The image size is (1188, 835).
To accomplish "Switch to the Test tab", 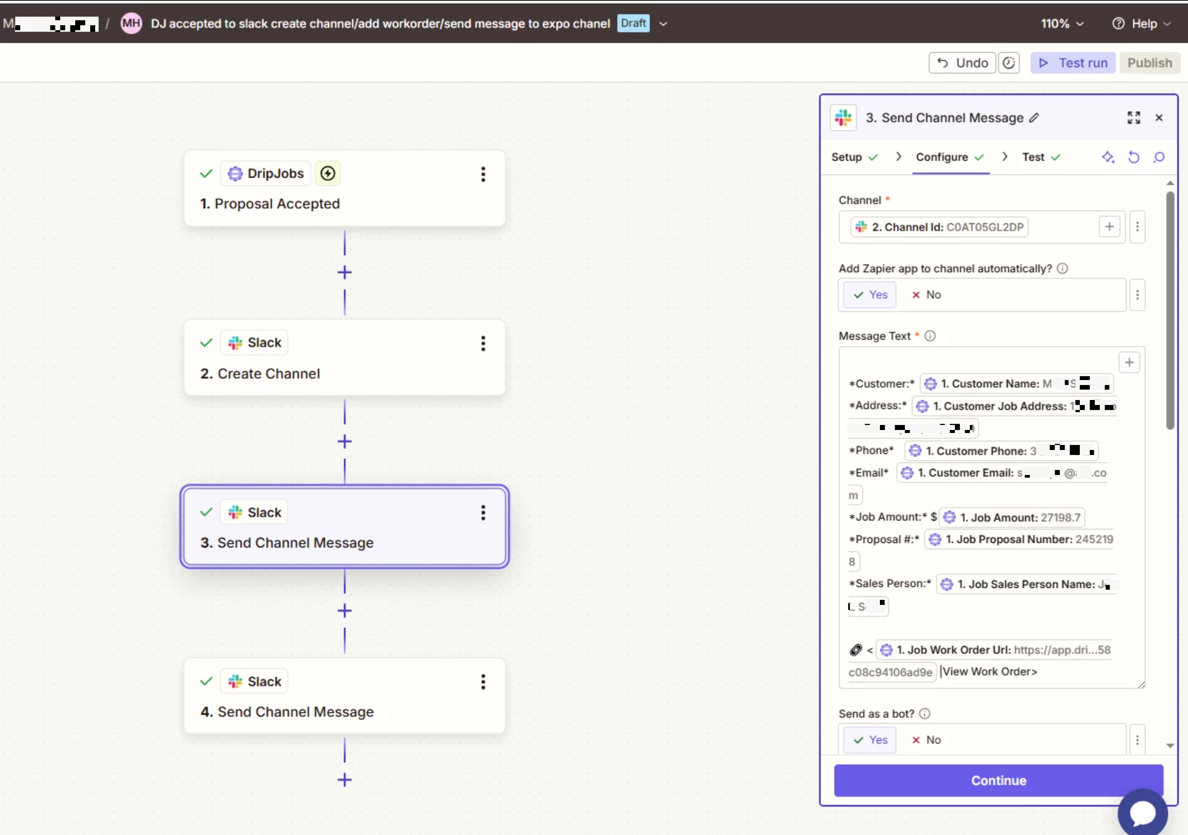I will click(1040, 157).
